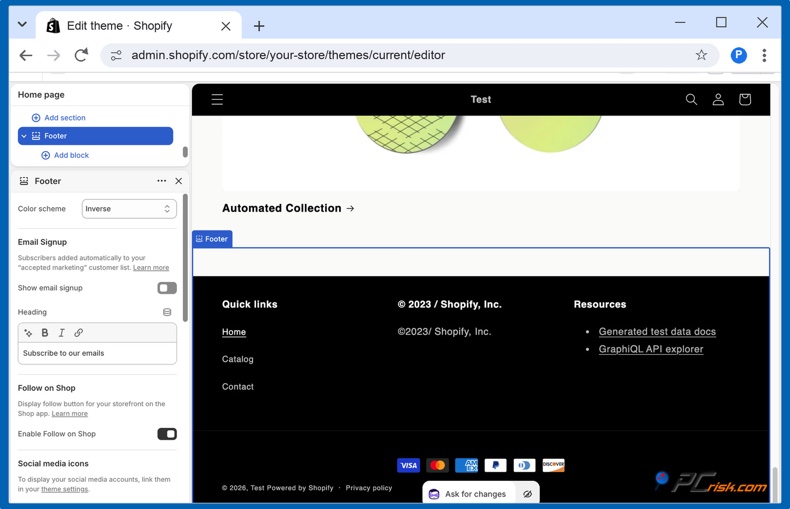Click the Subscribe to our emails field
Viewport: 790px width, 509px height.
(x=97, y=353)
